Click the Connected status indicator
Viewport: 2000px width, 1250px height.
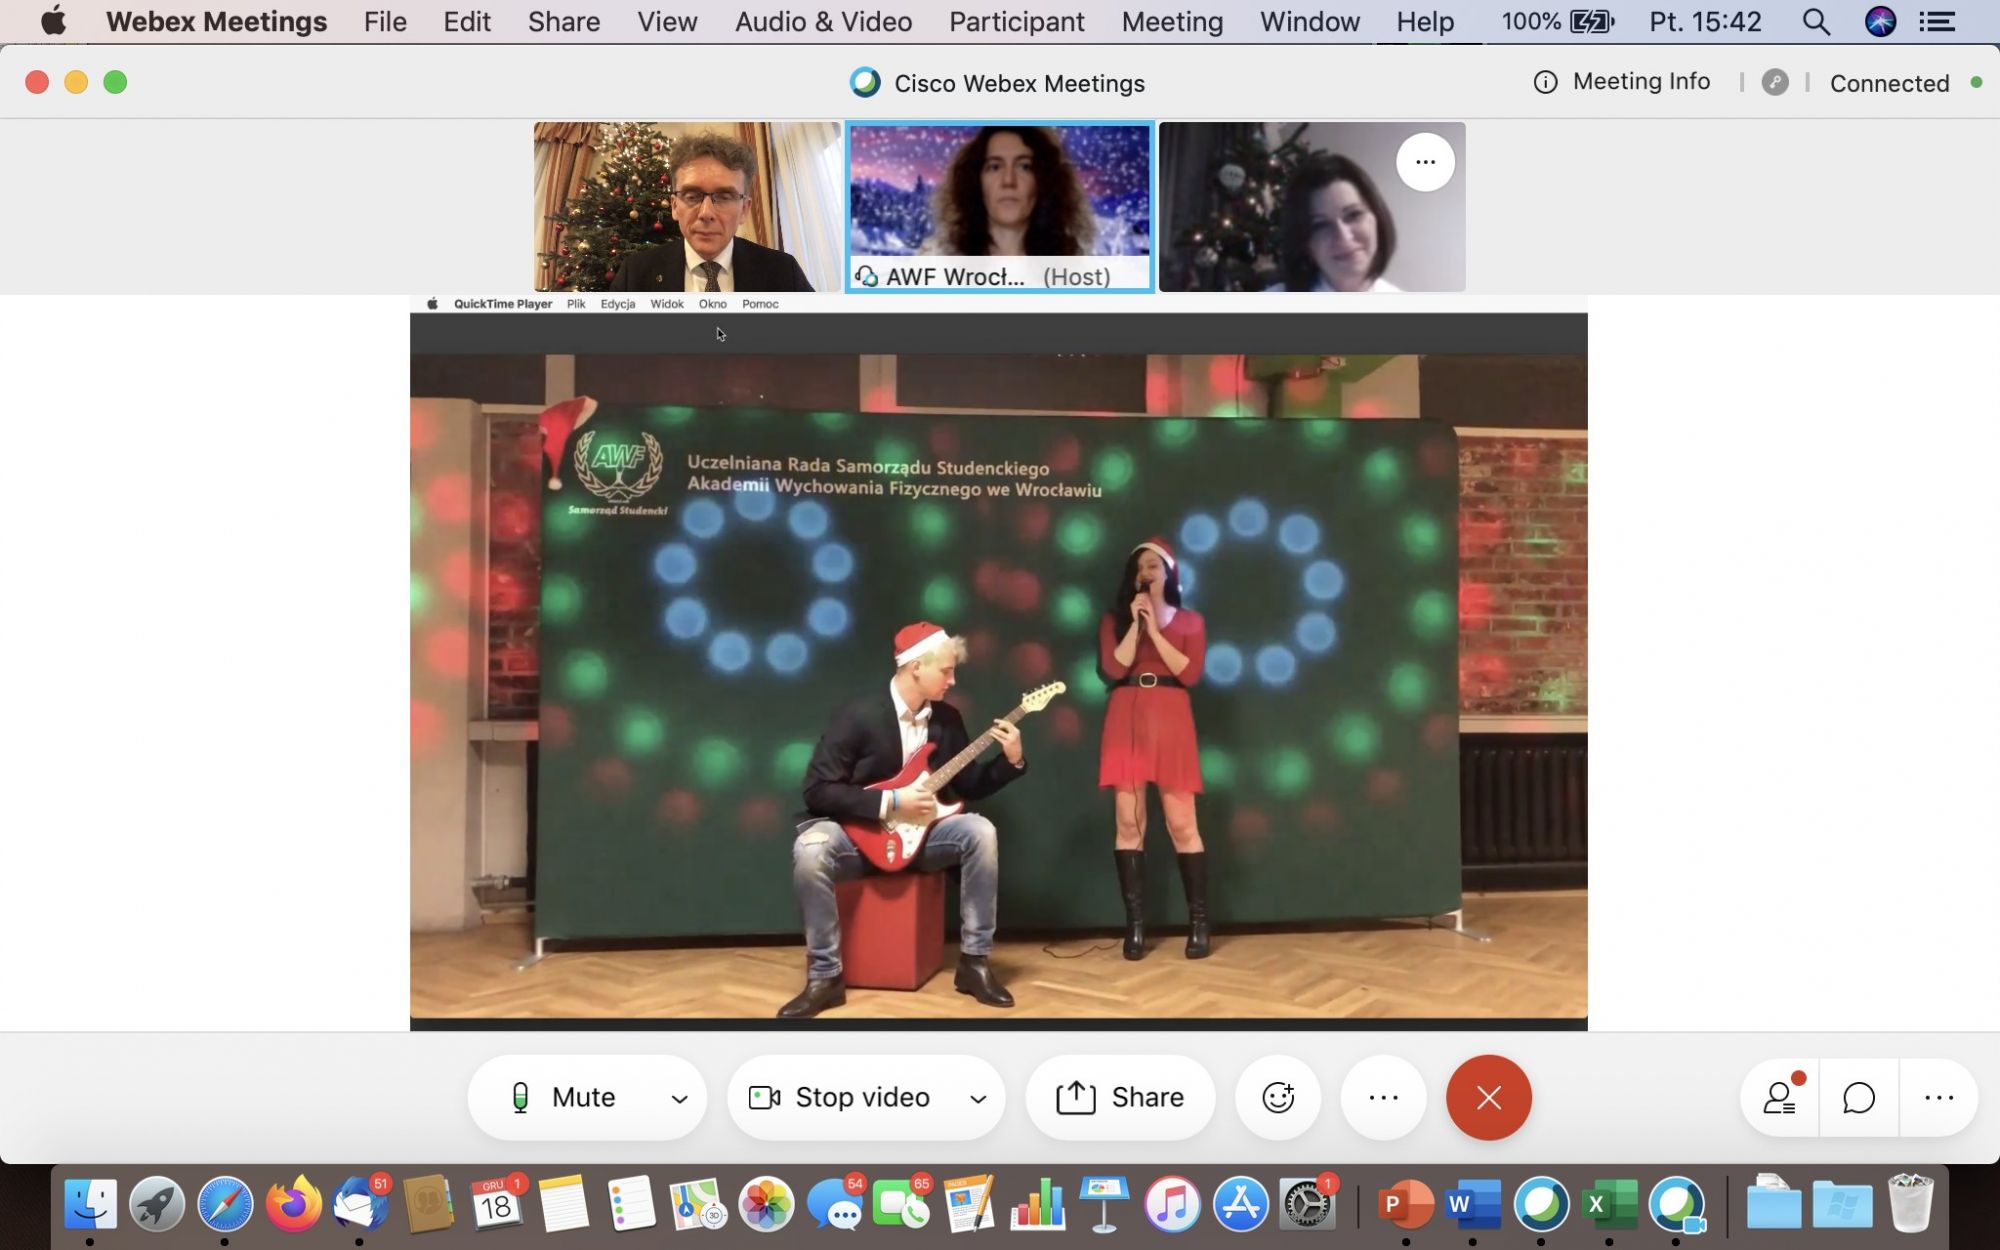(1905, 83)
